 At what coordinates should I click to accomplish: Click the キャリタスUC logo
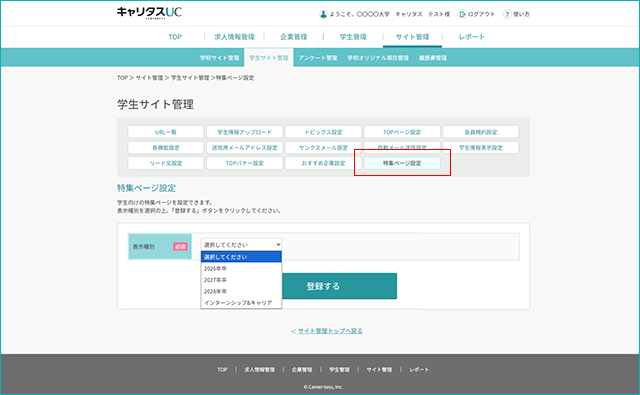149,13
